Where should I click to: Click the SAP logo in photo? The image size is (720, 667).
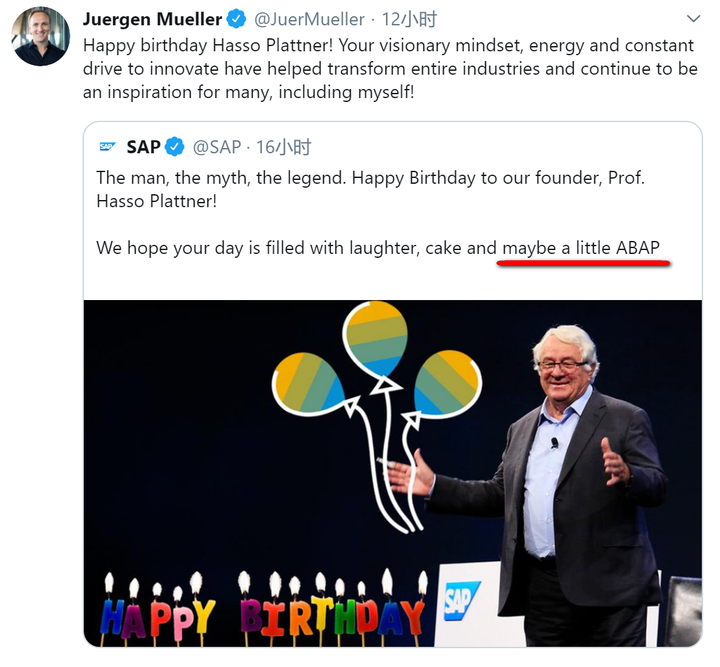[x=460, y=601]
